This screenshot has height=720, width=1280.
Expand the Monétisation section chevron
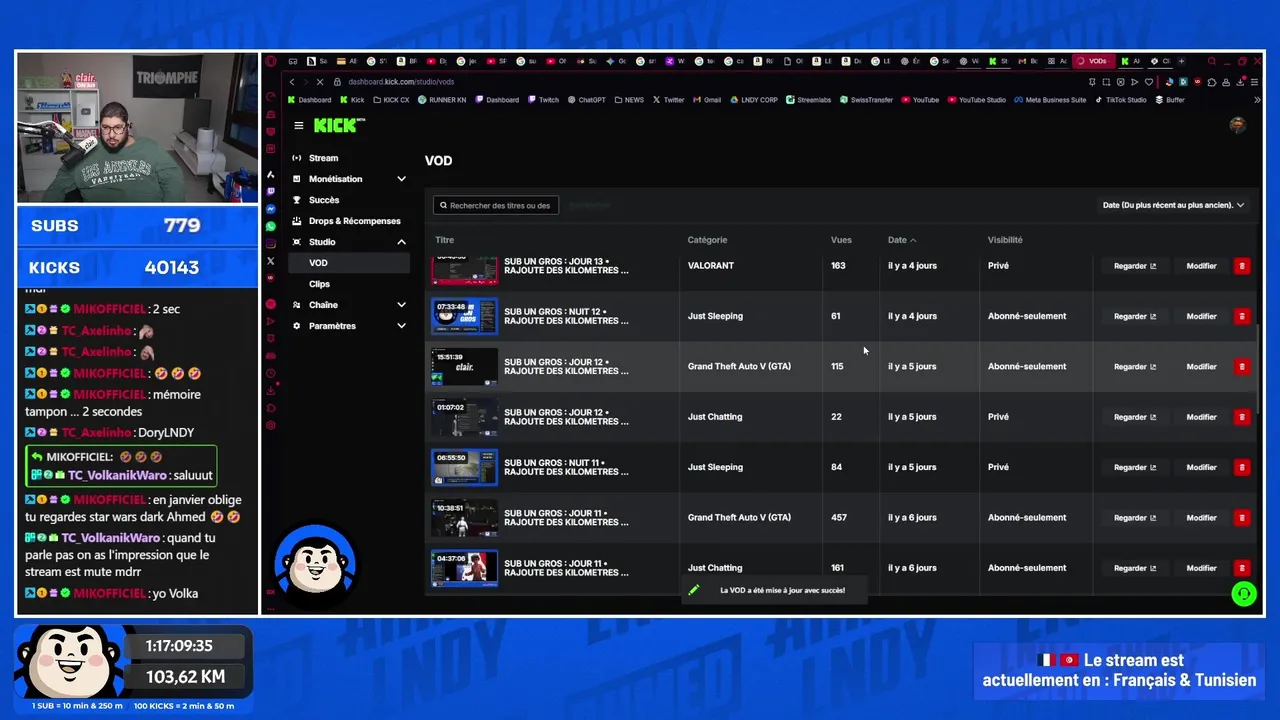coord(401,179)
